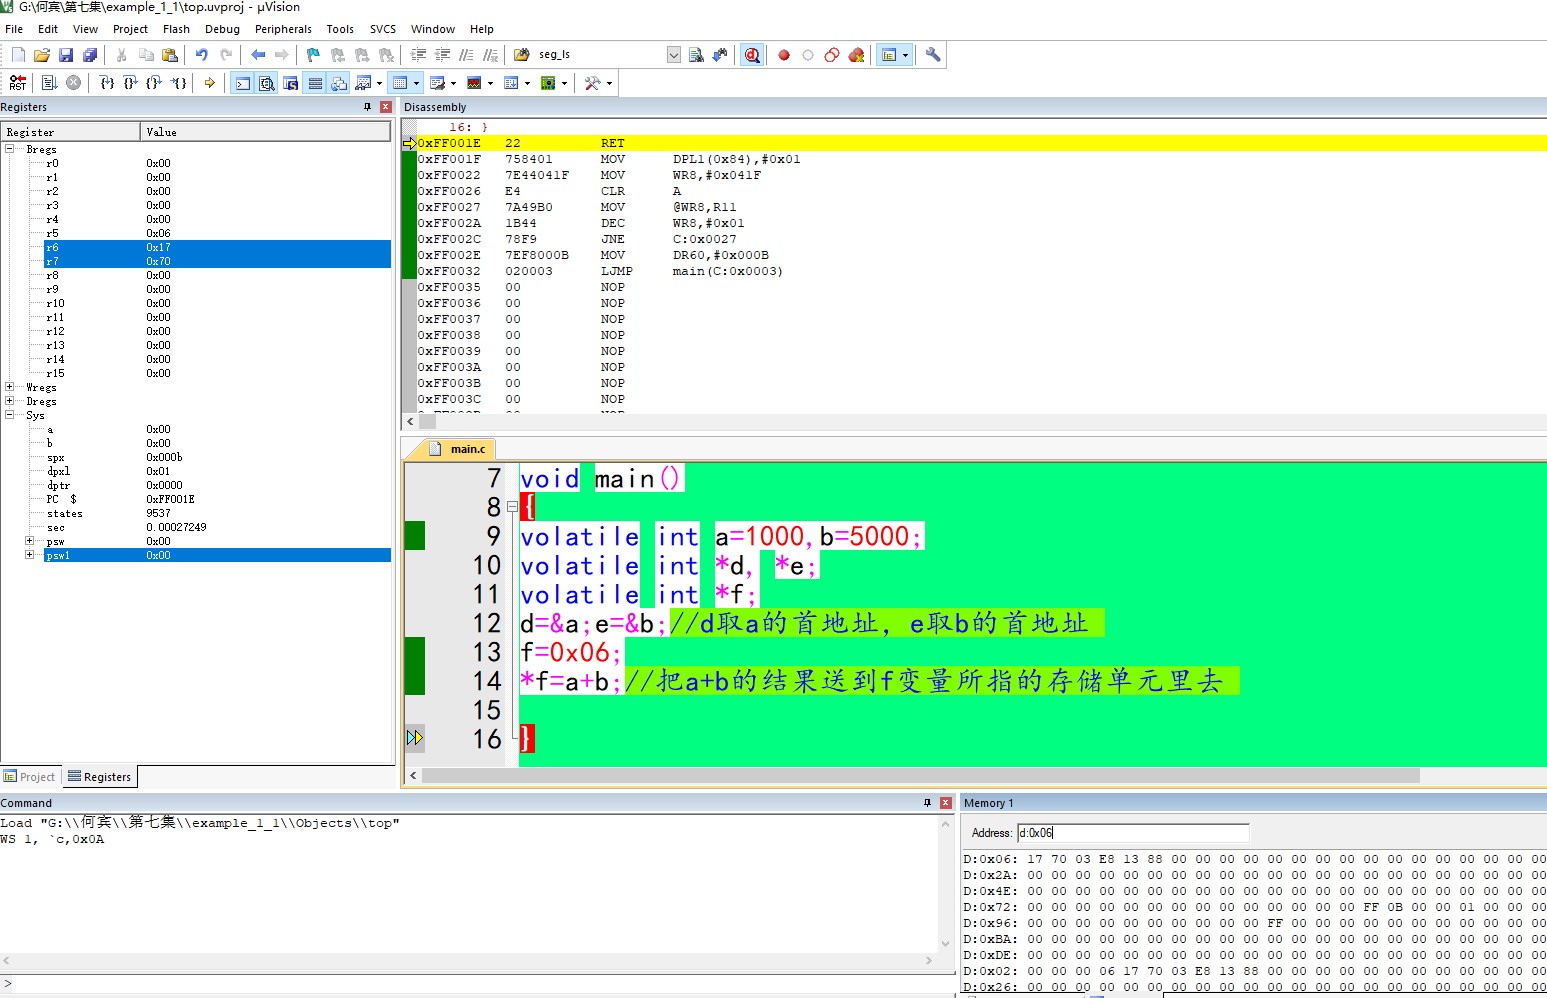Switch to the Project tab
Screen dimensions: 1547x998
pyautogui.click(x=30, y=777)
